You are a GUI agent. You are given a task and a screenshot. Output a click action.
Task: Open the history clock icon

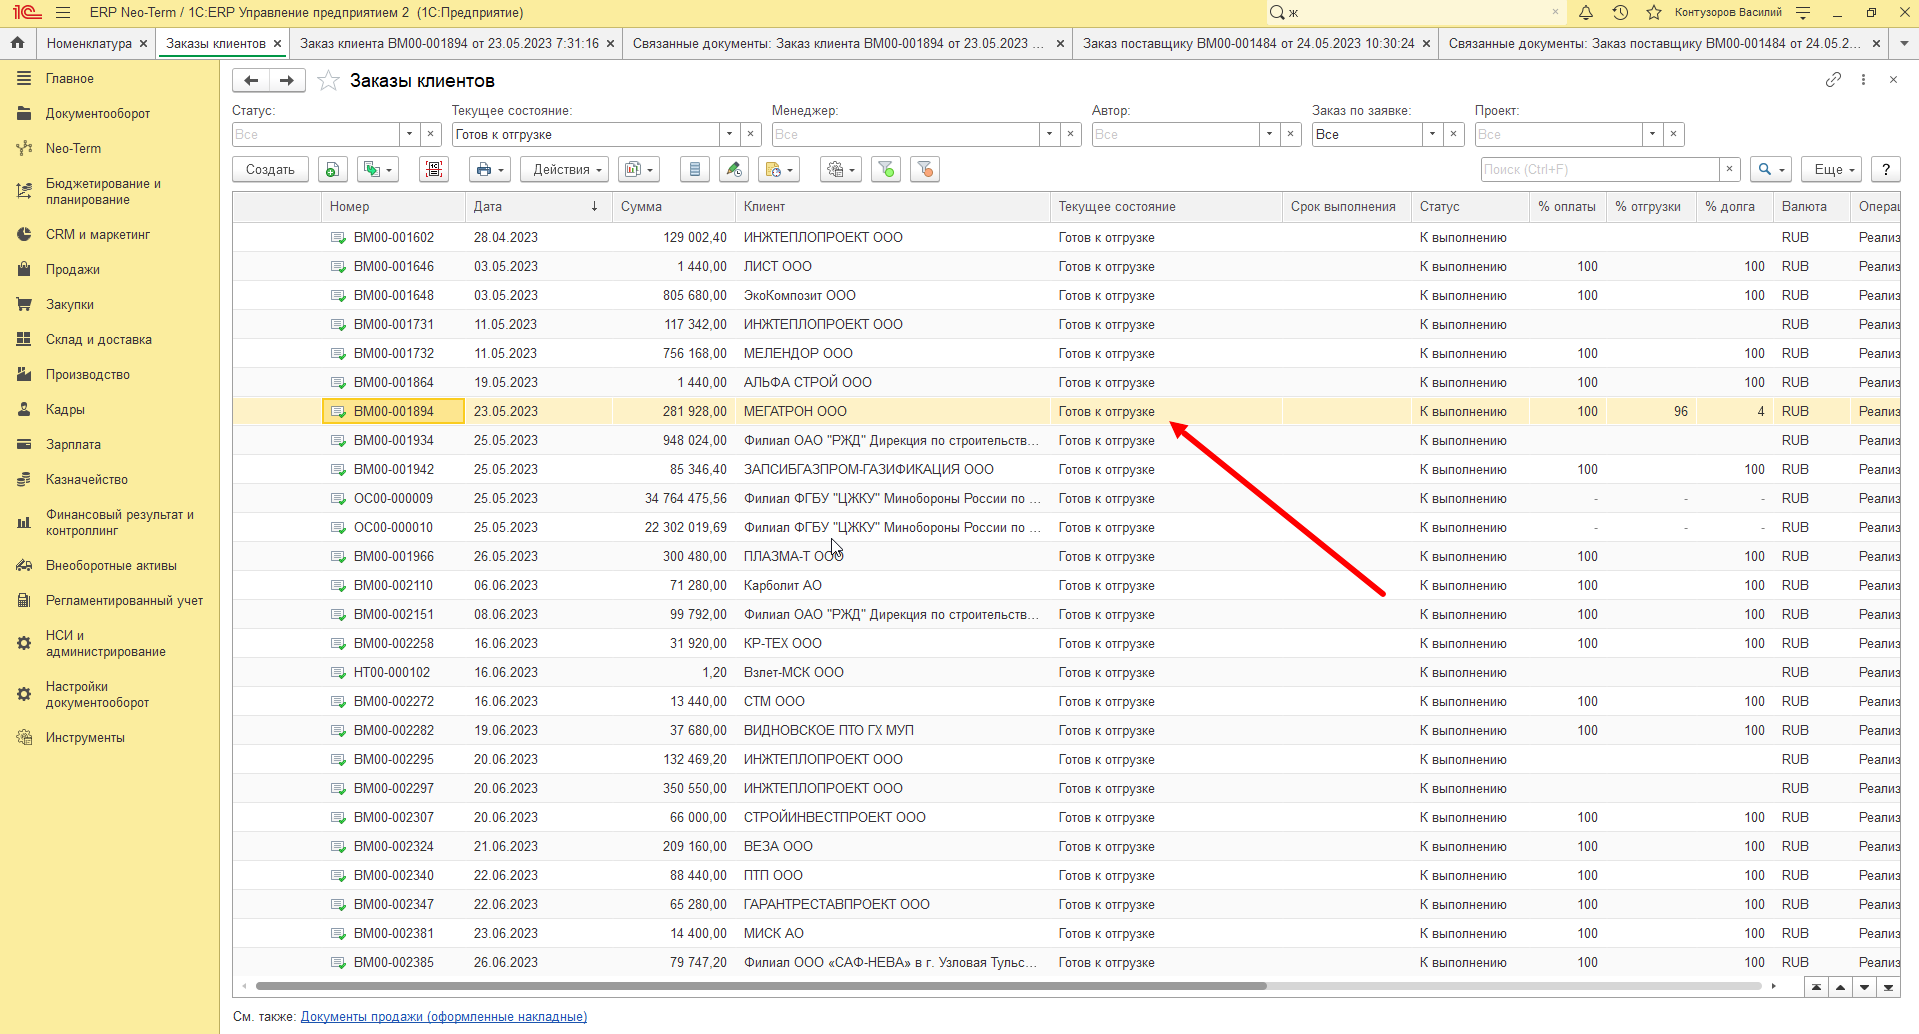1620,13
